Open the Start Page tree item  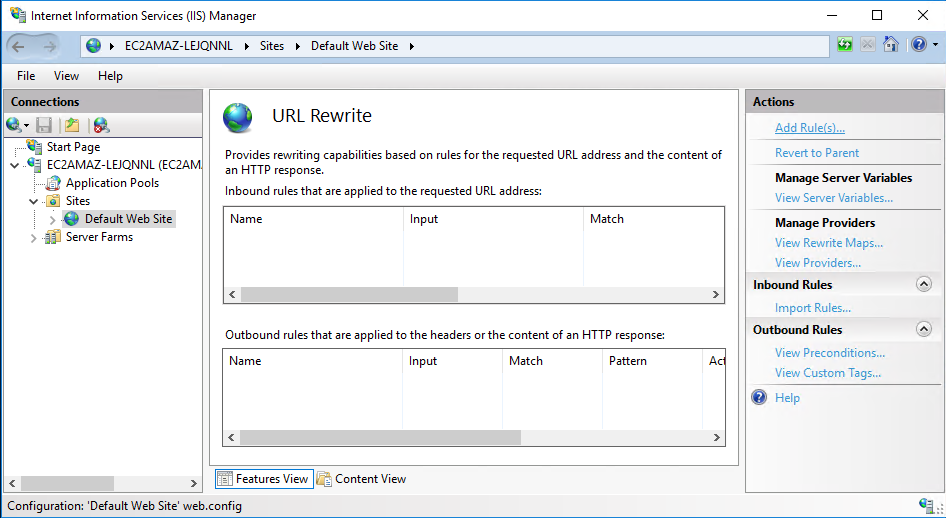[73, 147]
